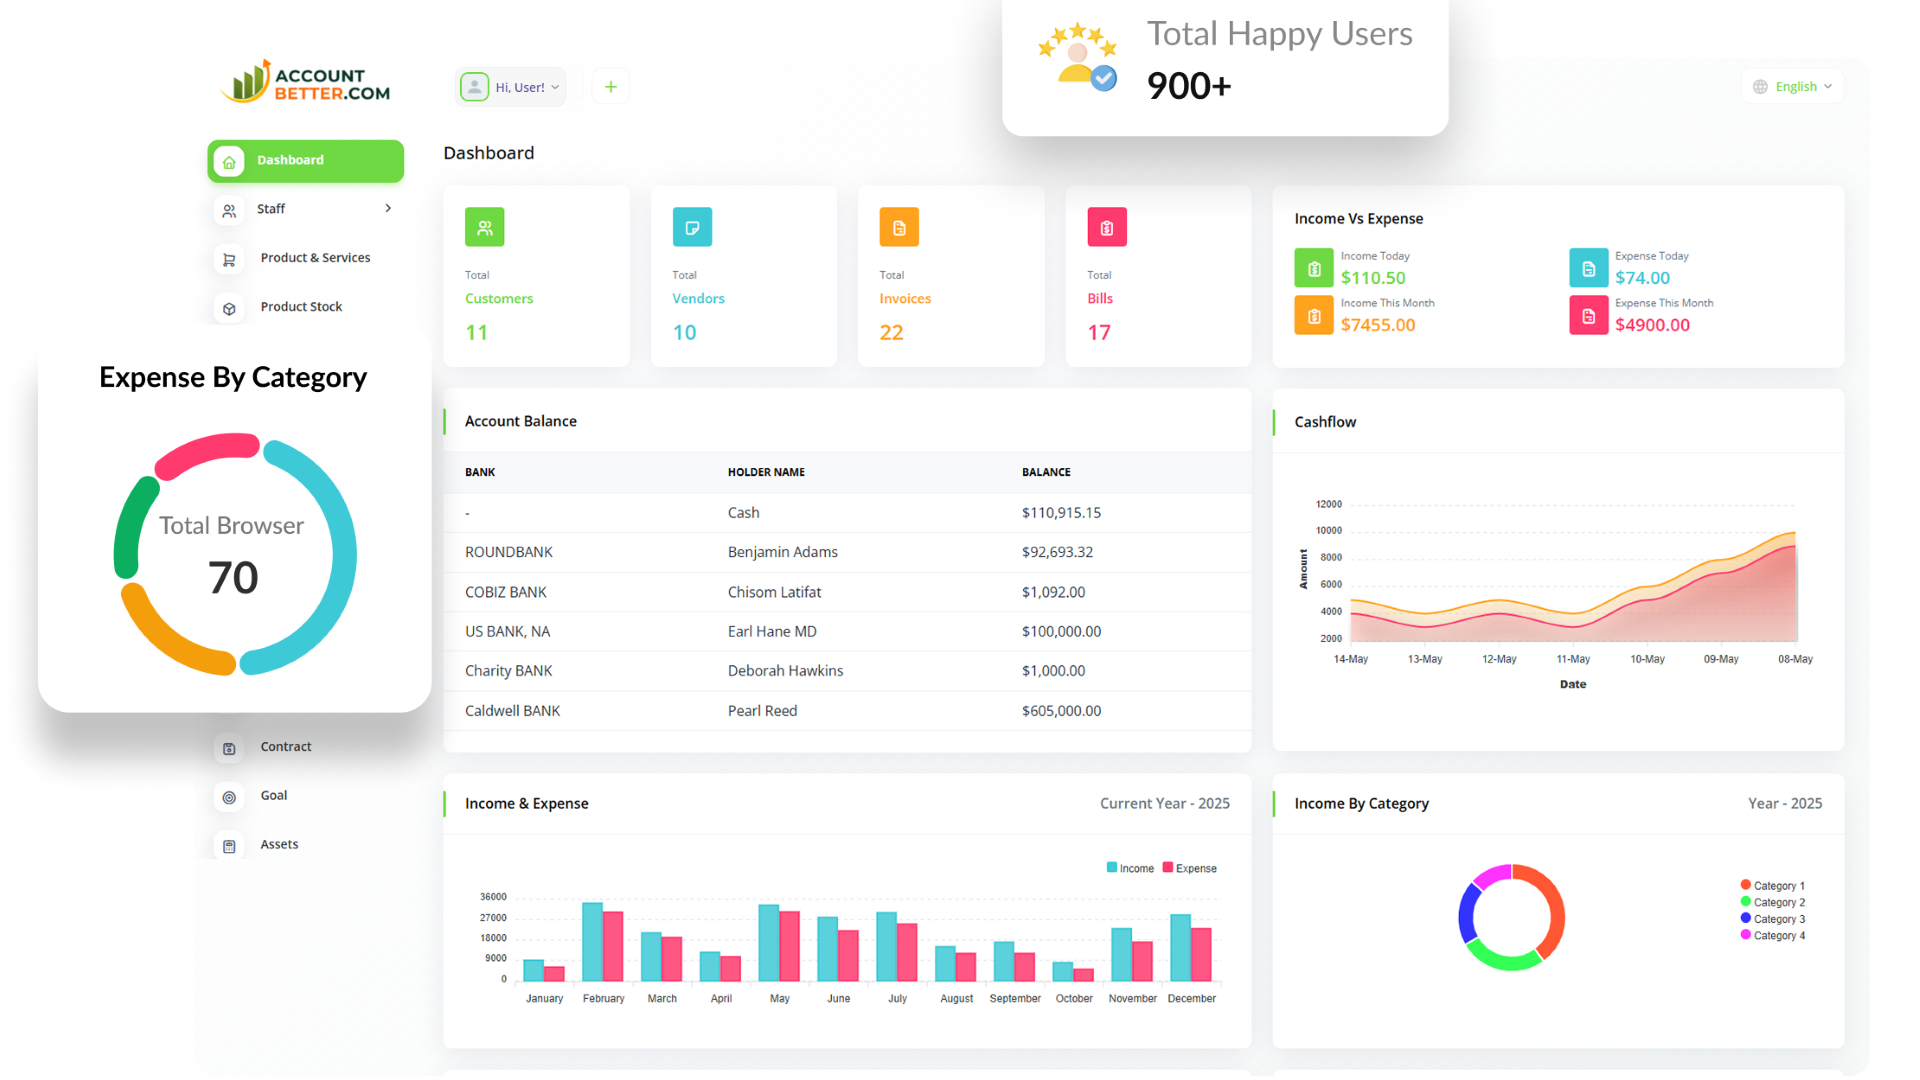Click the green plus button

click(610, 87)
